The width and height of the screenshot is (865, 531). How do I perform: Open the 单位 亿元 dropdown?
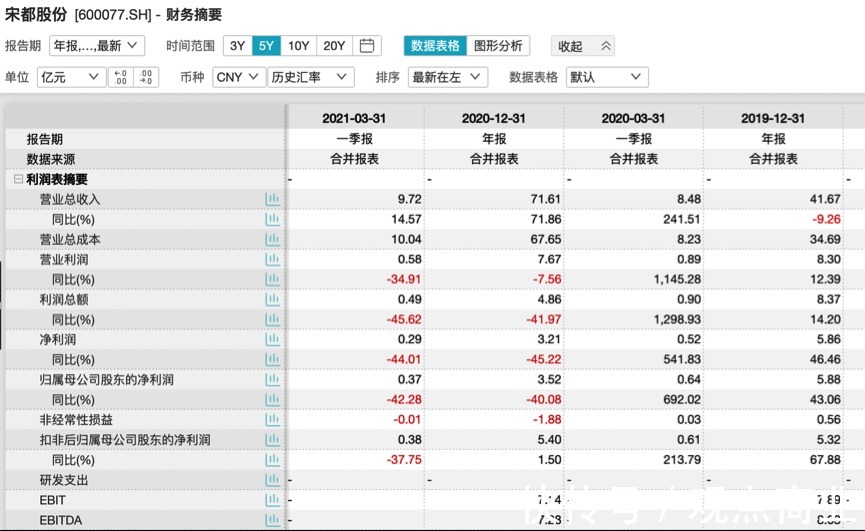coord(71,77)
